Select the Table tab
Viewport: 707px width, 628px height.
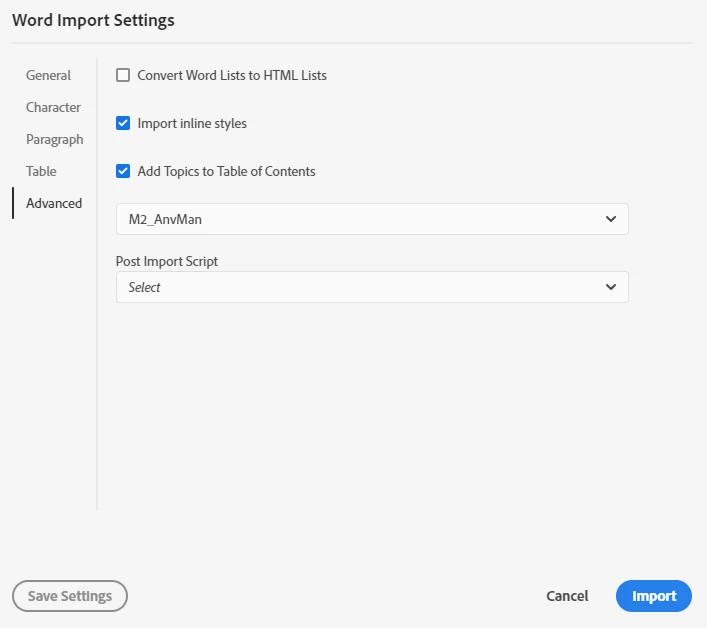click(x=41, y=171)
